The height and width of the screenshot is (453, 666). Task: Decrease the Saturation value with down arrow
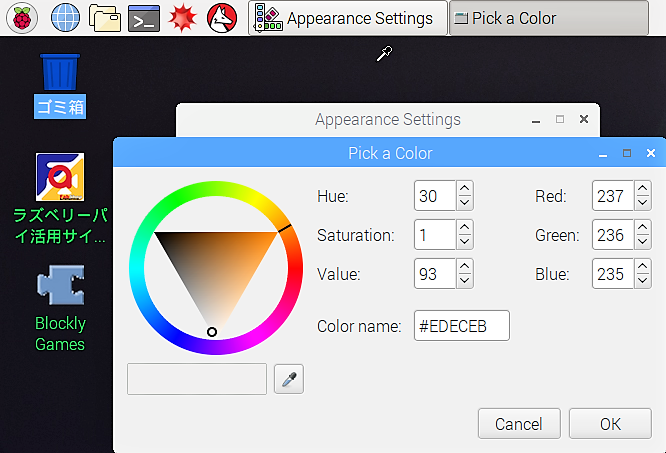click(x=465, y=242)
